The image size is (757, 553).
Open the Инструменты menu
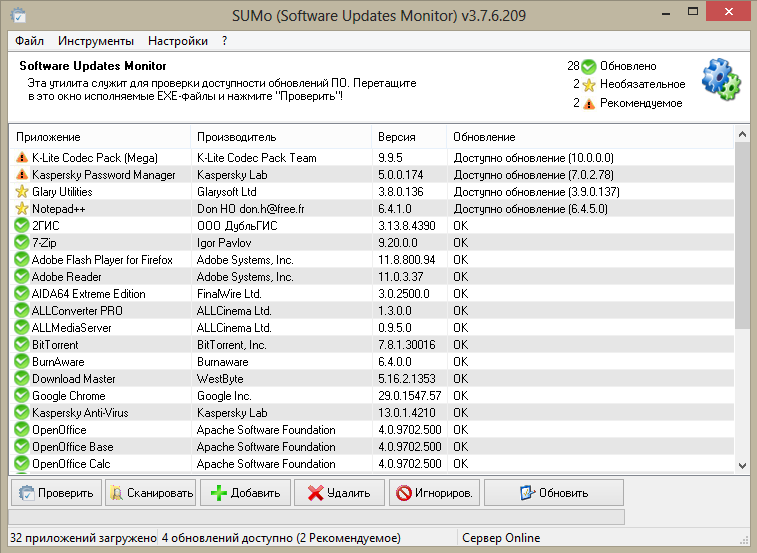[96, 41]
